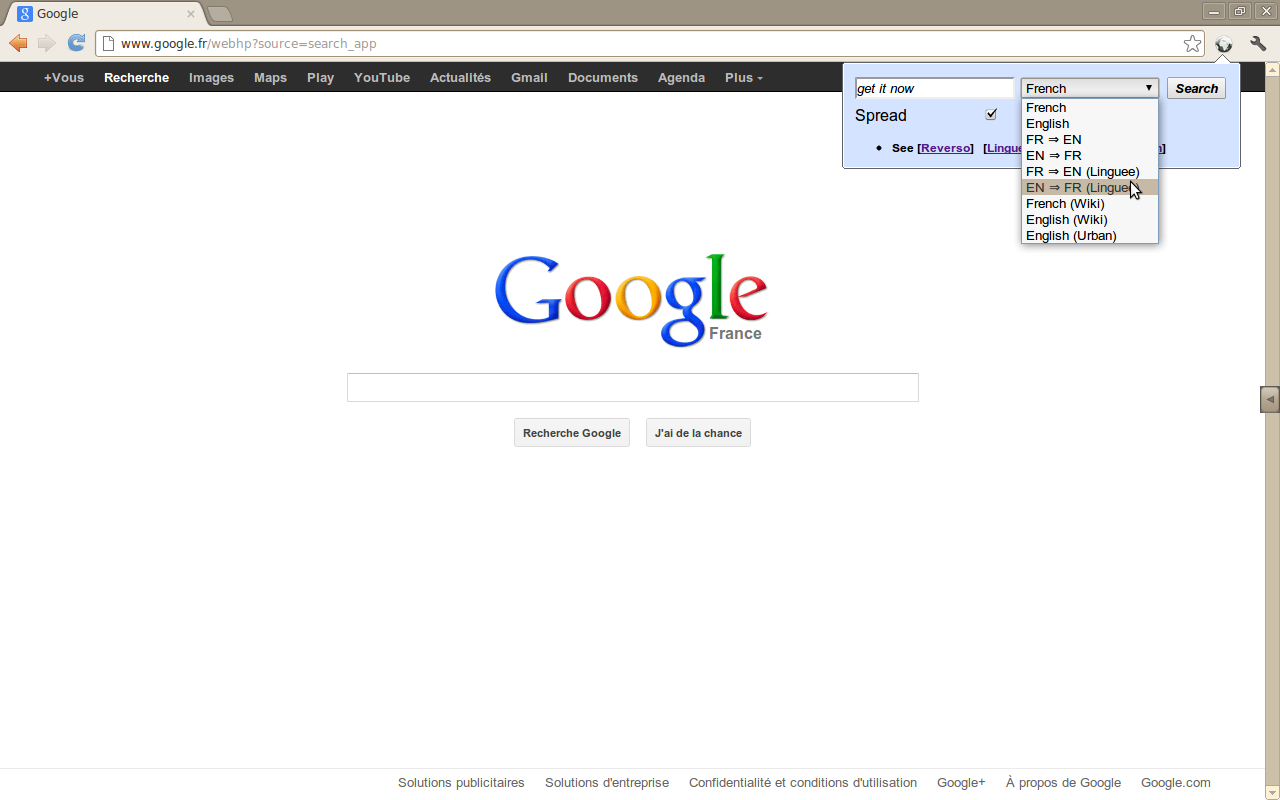Click the back navigation arrow
This screenshot has height=800, width=1280.
pos(18,43)
